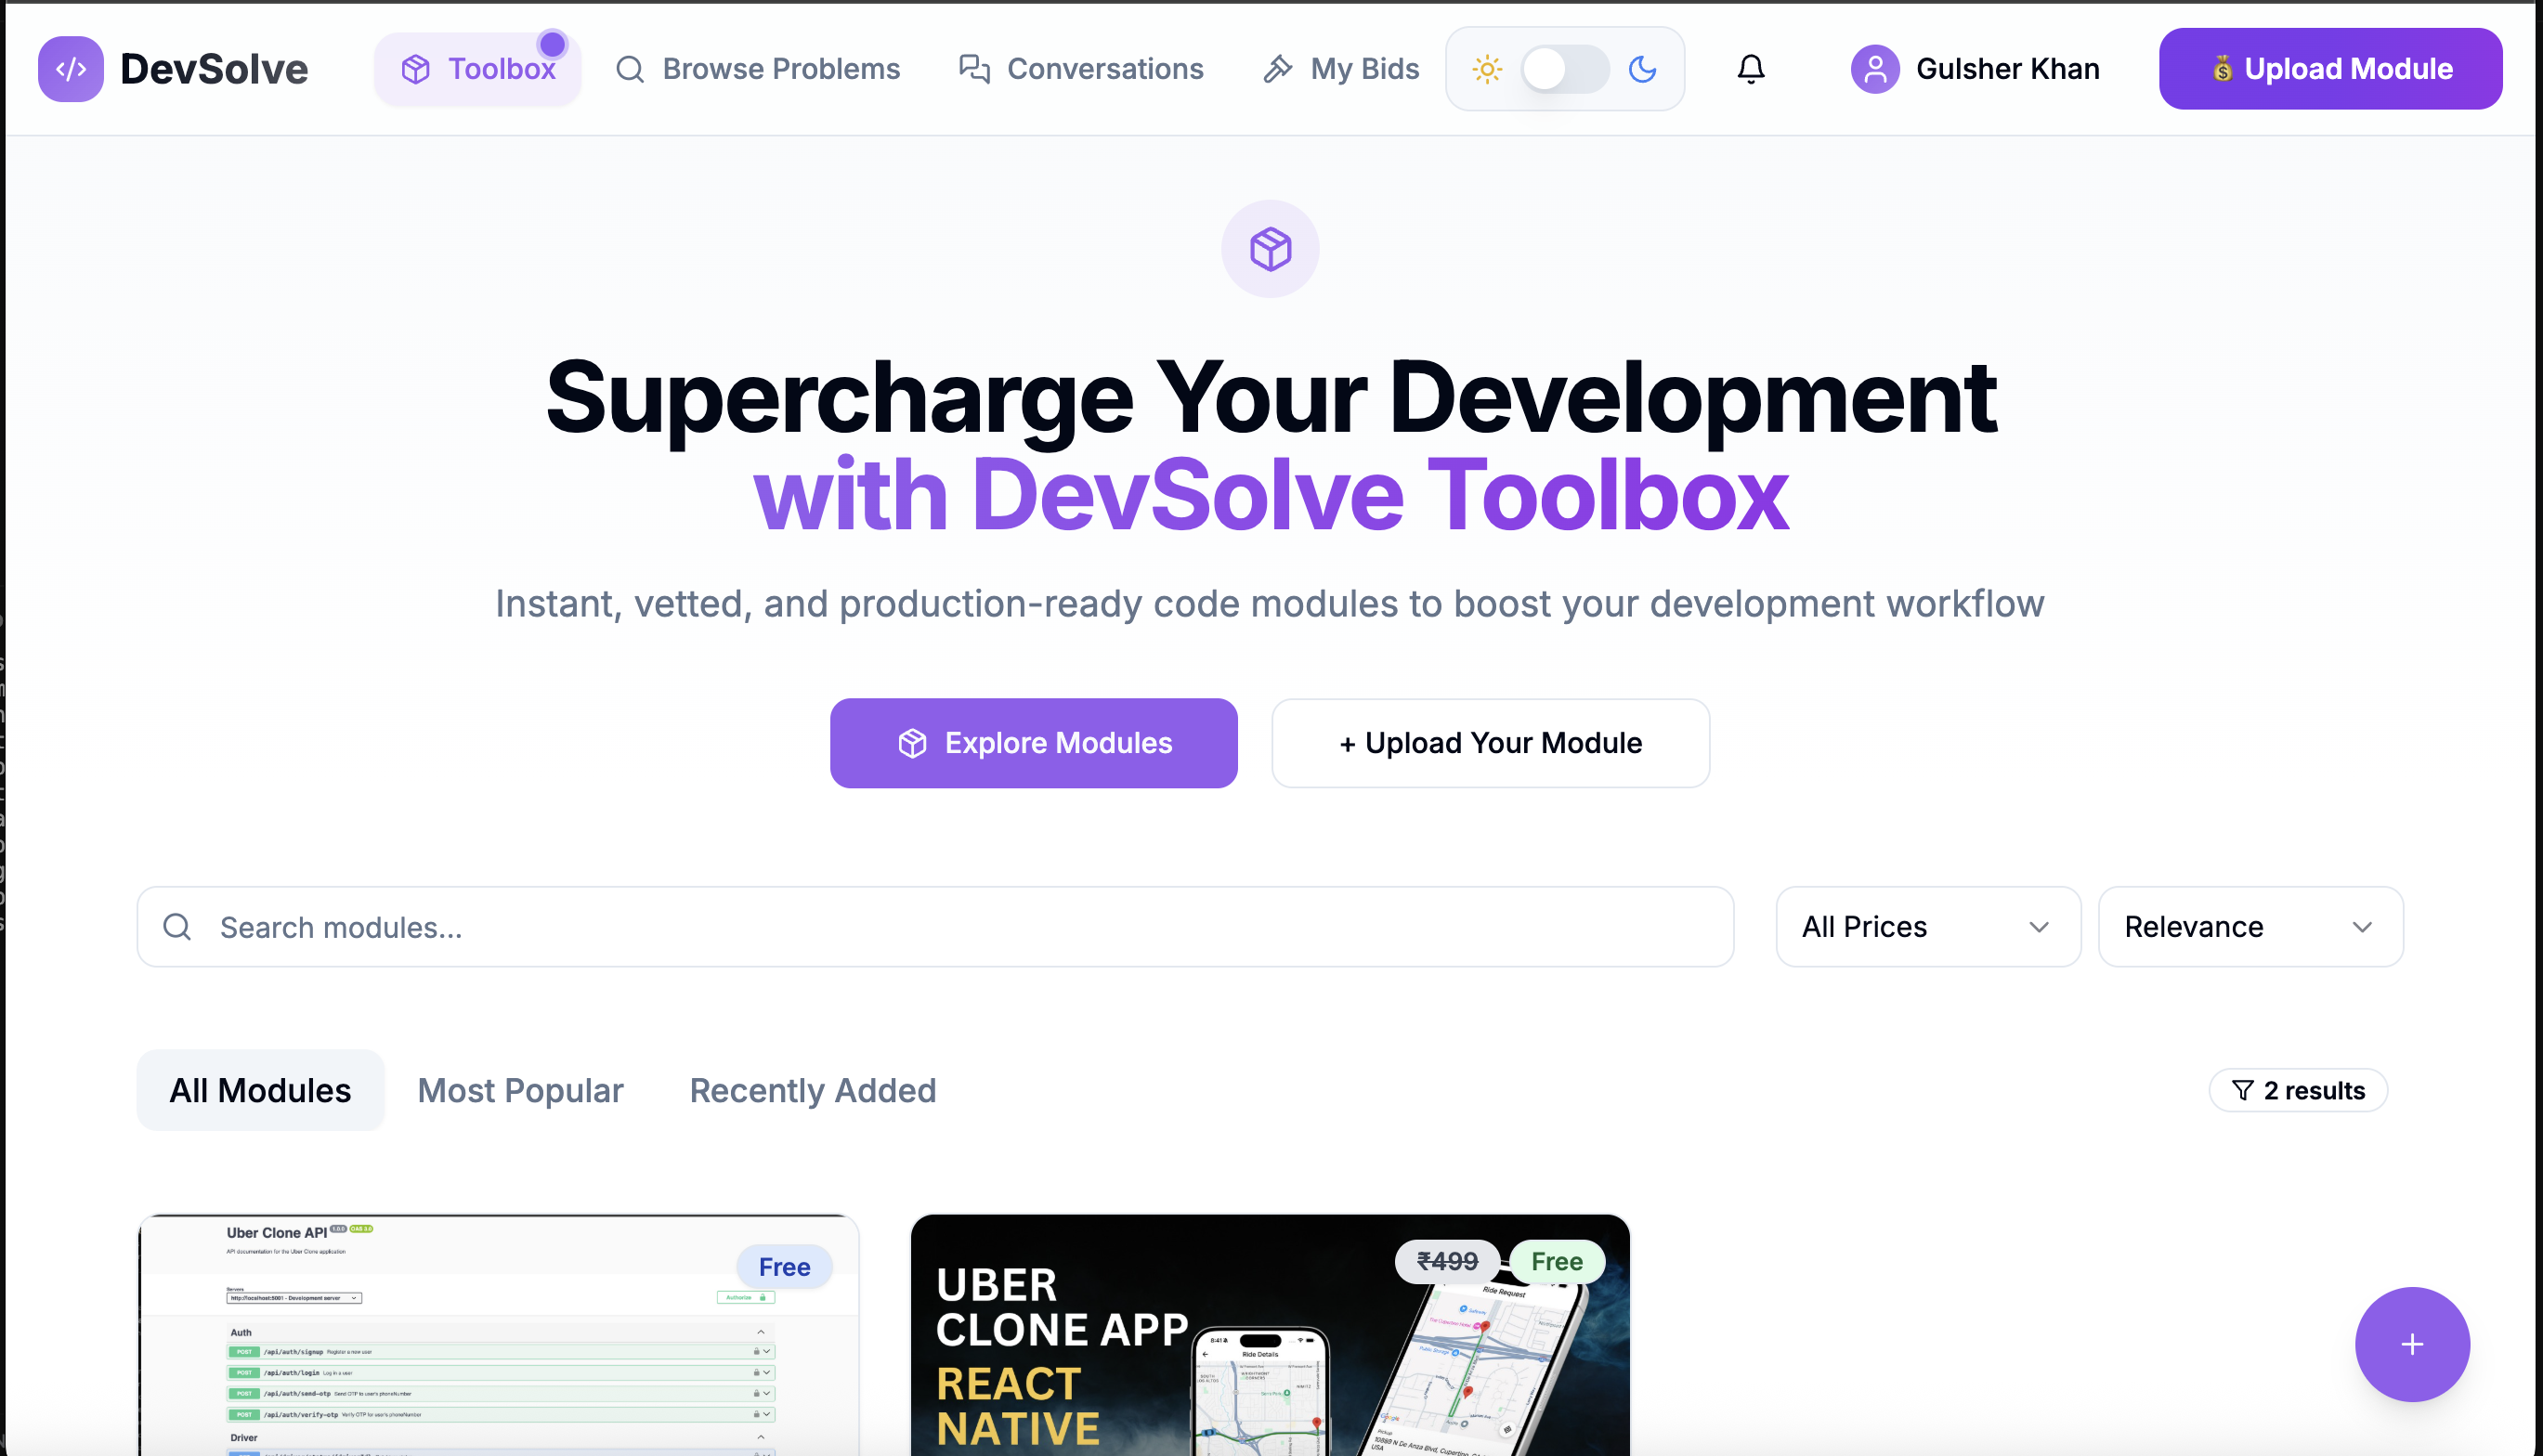The height and width of the screenshot is (1456, 2543).
Task: Click the Explore Modules button
Action: (1034, 743)
